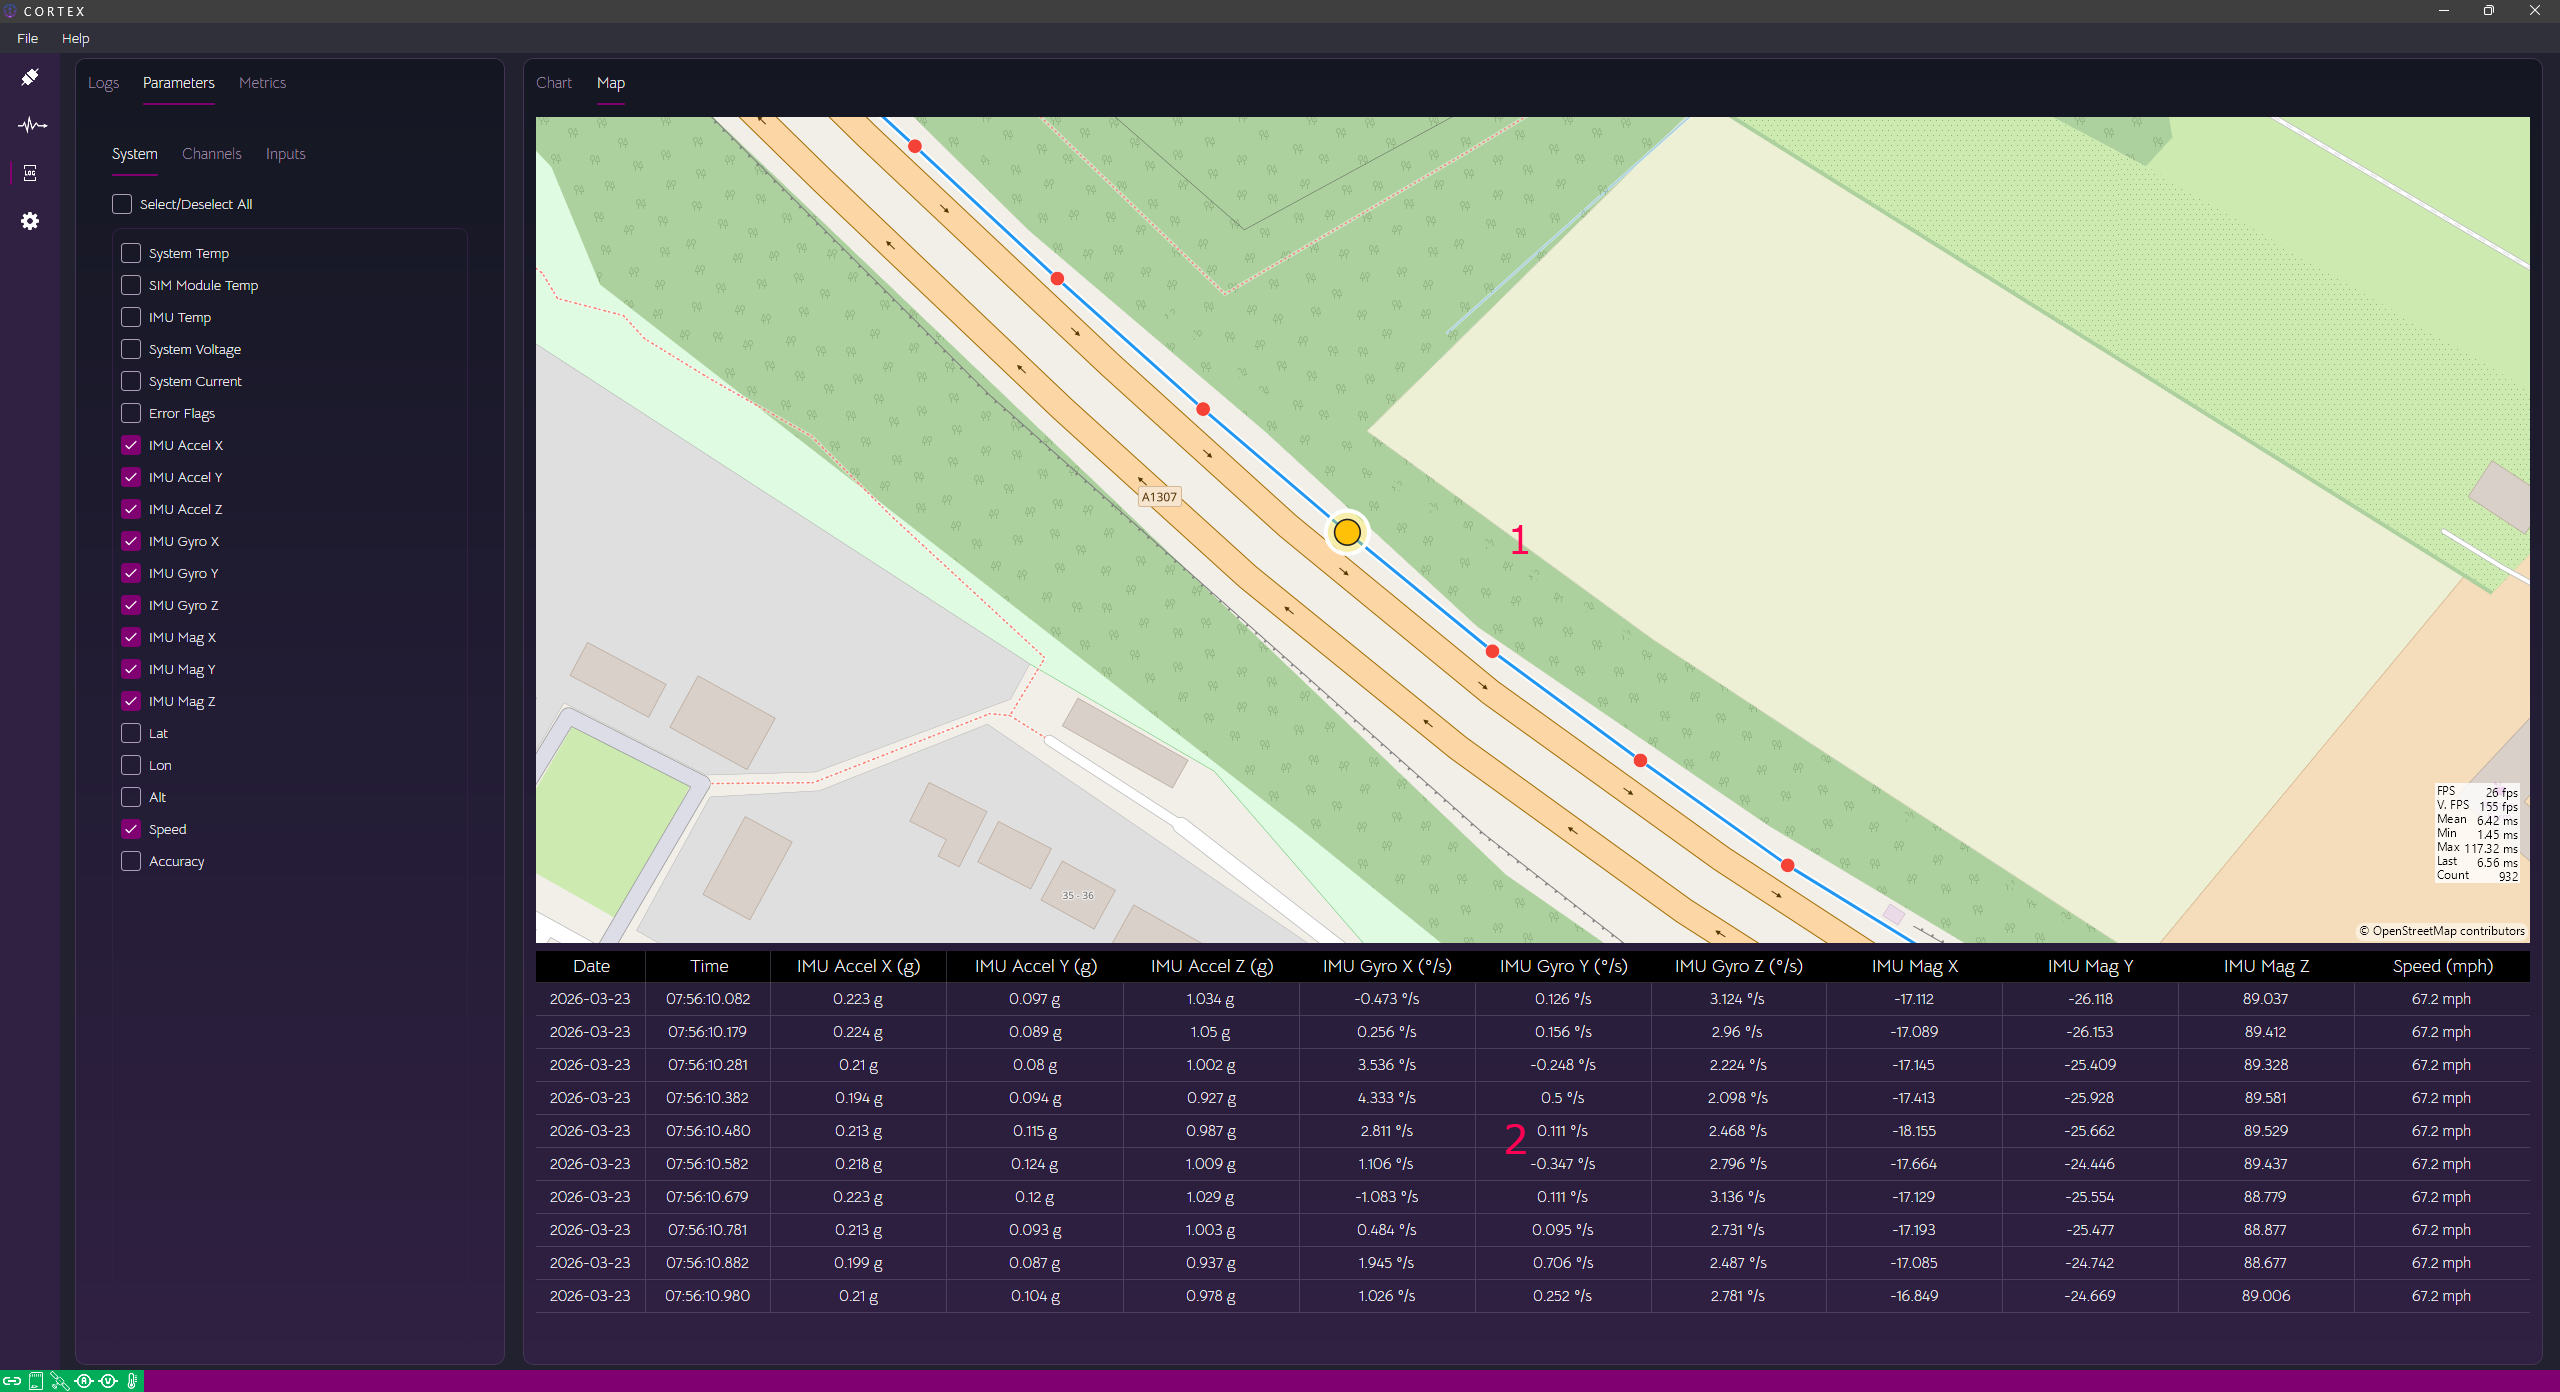Open the connection plug sidebar icon

pos(30,77)
